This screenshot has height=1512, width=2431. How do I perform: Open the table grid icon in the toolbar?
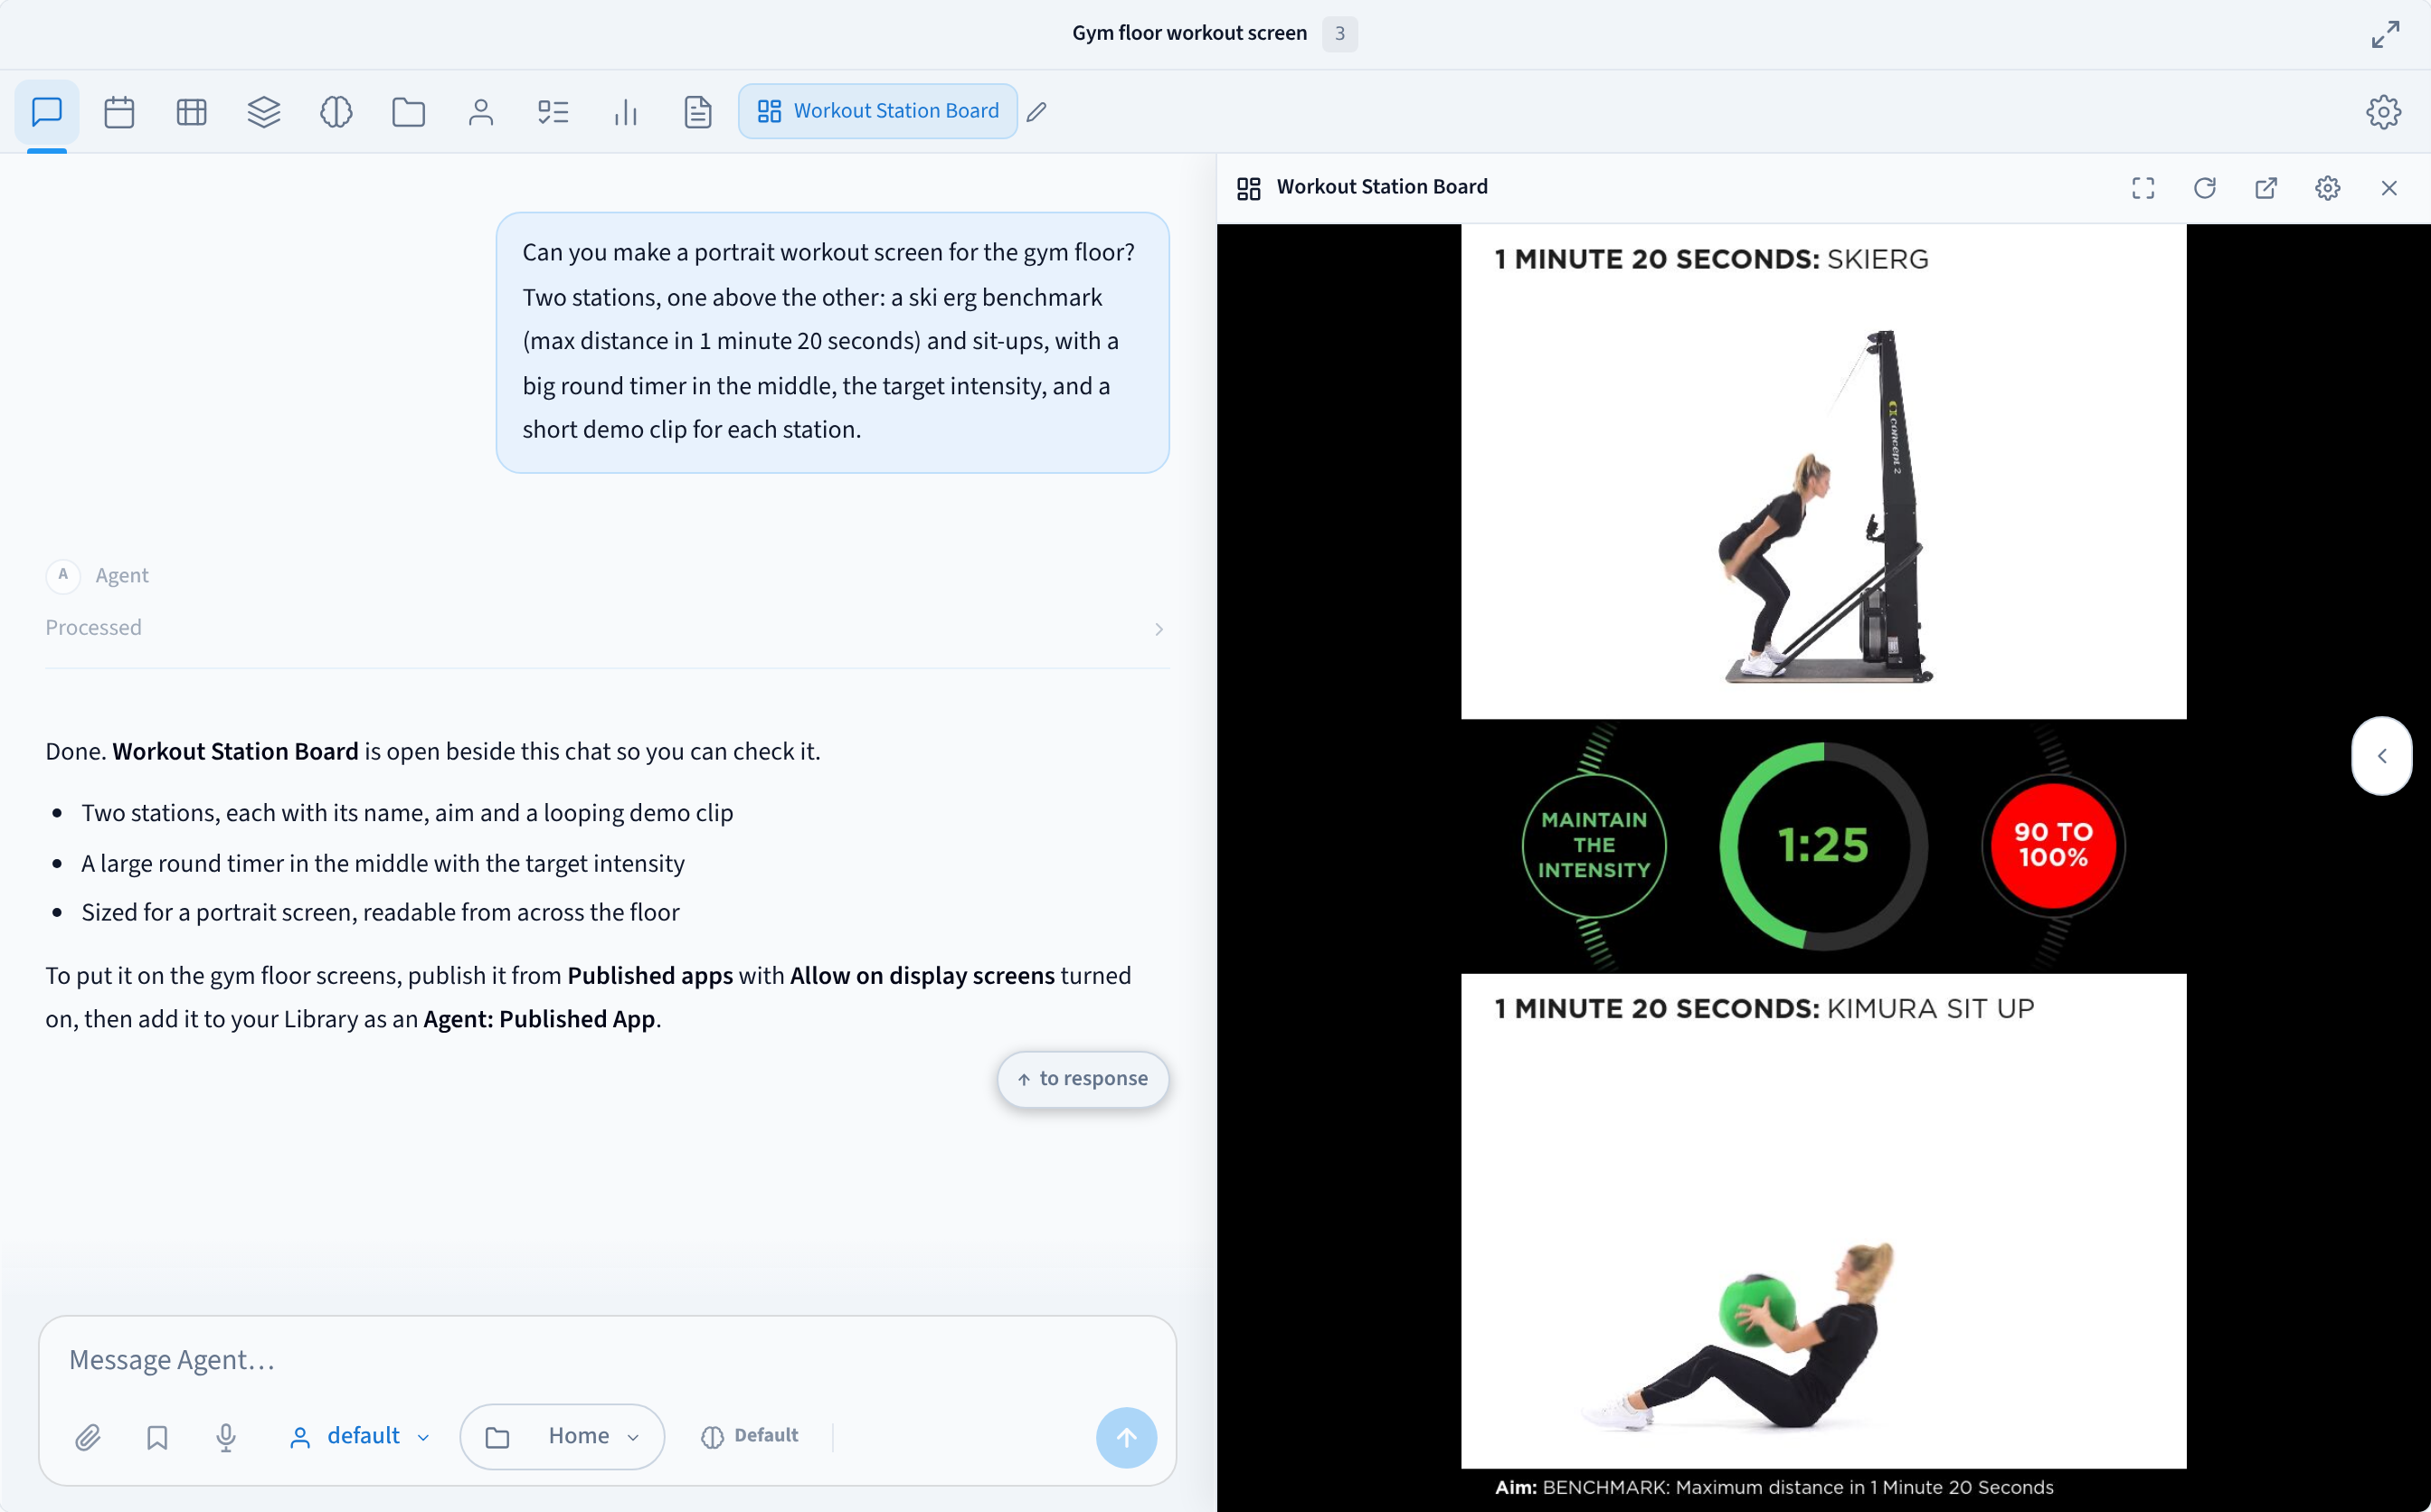(191, 111)
